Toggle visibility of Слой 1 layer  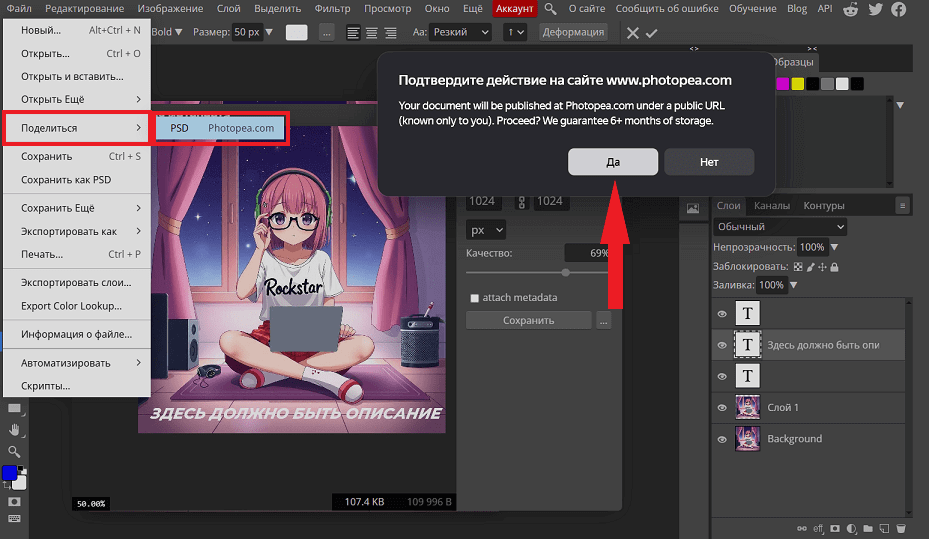[x=722, y=408]
